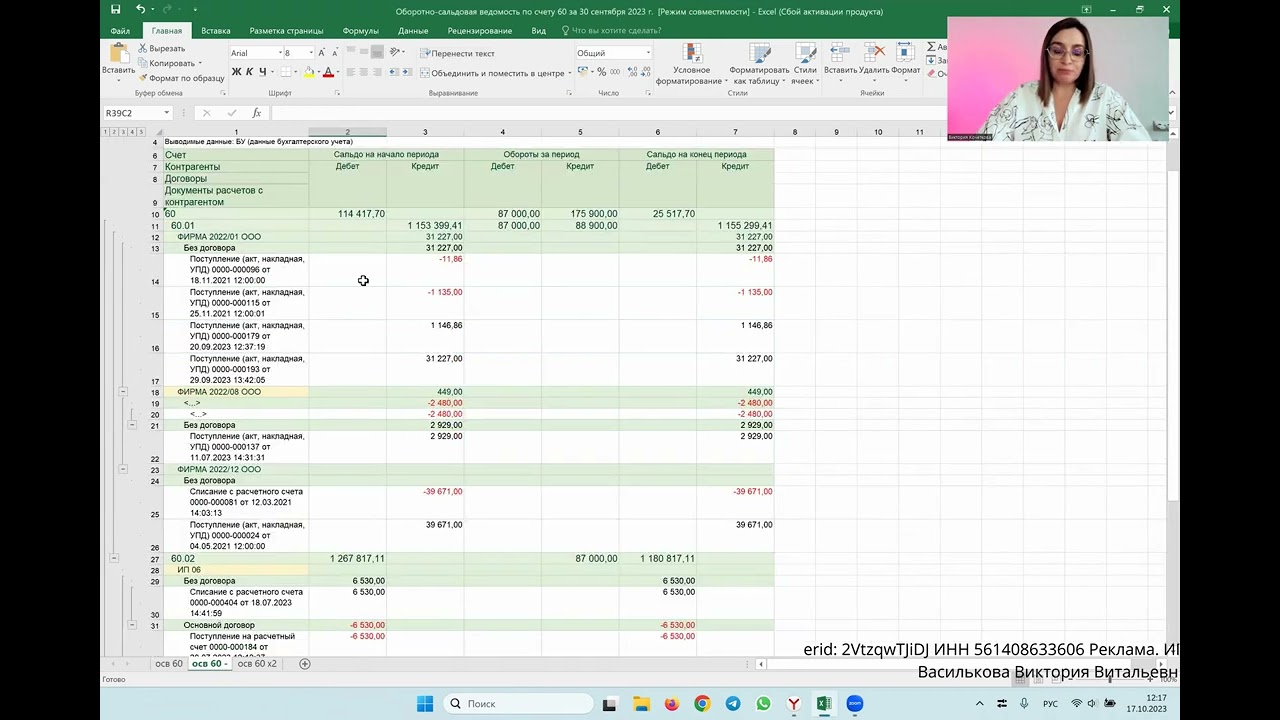Open the font name dropdown showing Arial
This screenshot has width=1280, height=720.
[x=256, y=53]
